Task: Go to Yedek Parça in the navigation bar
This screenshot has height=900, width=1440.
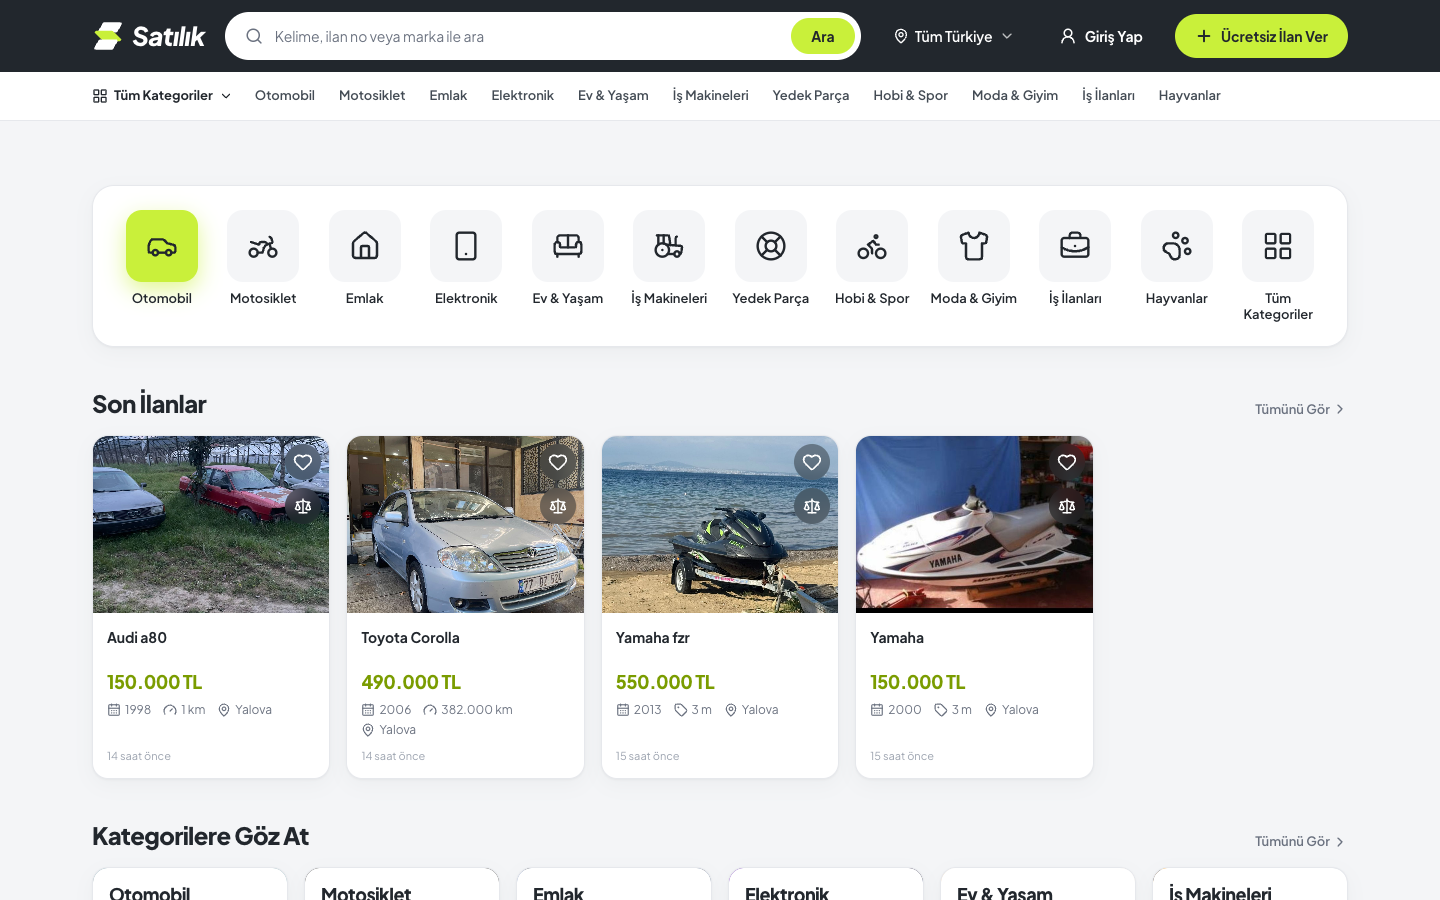Action: [811, 95]
